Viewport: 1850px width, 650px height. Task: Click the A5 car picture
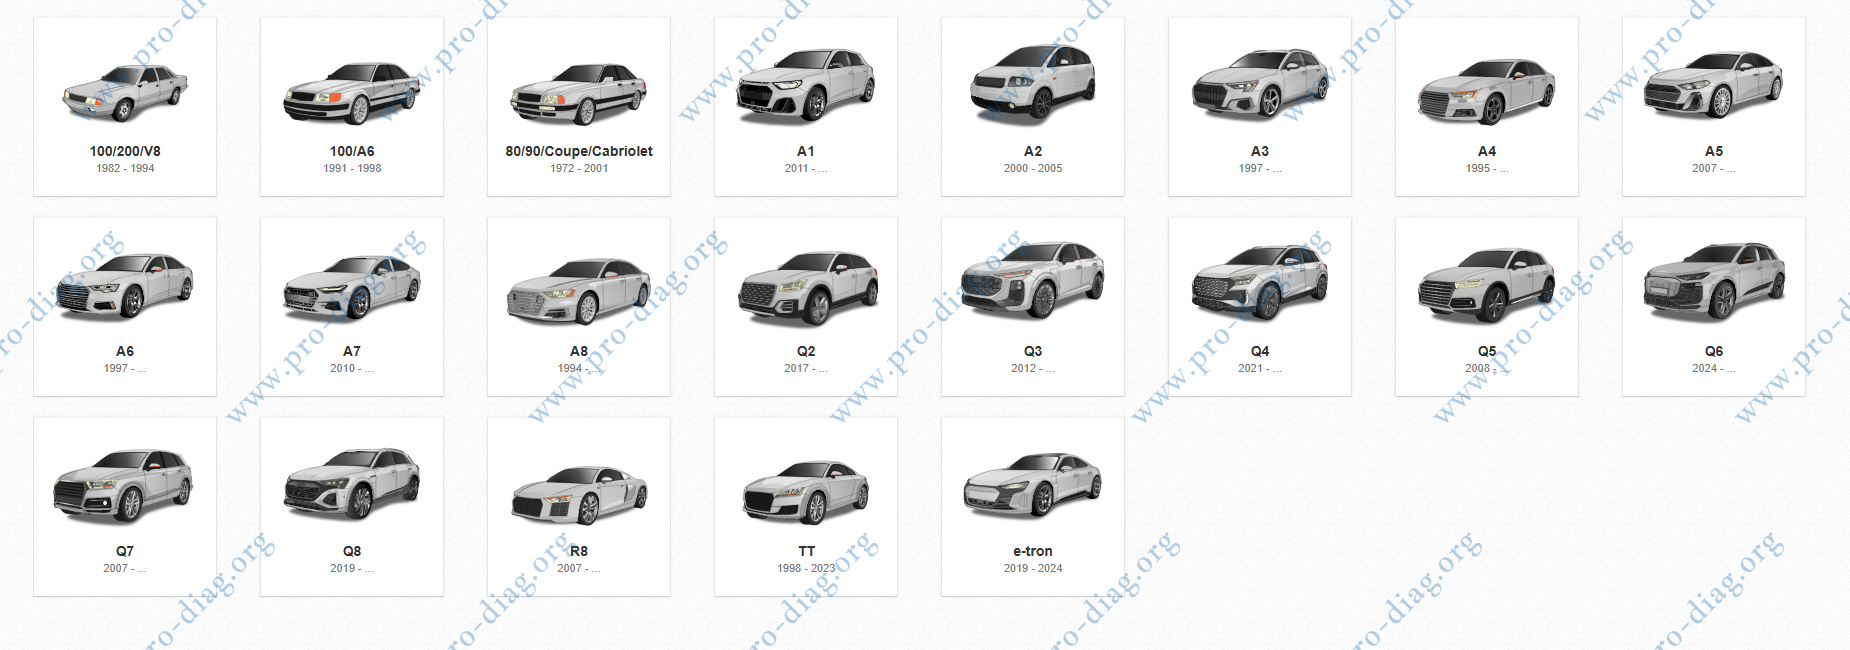pyautogui.click(x=1714, y=85)
